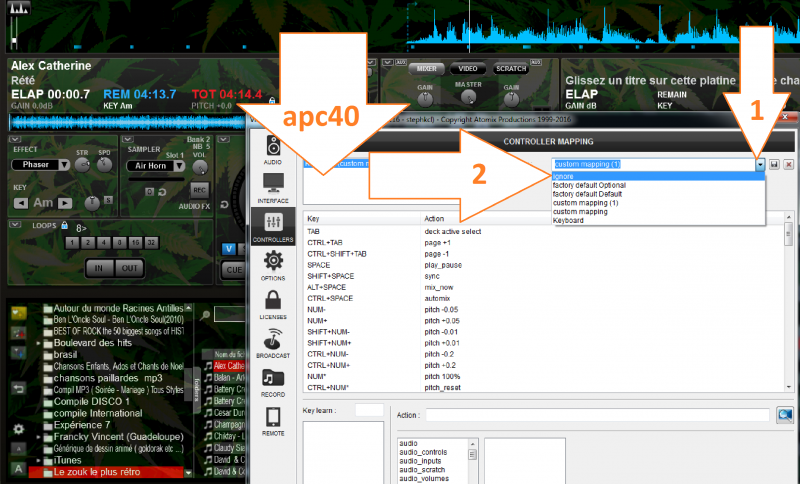The width and height of the screenshot is (800, 484).
Task: Click the Key learn field
Action: point(369,410)
